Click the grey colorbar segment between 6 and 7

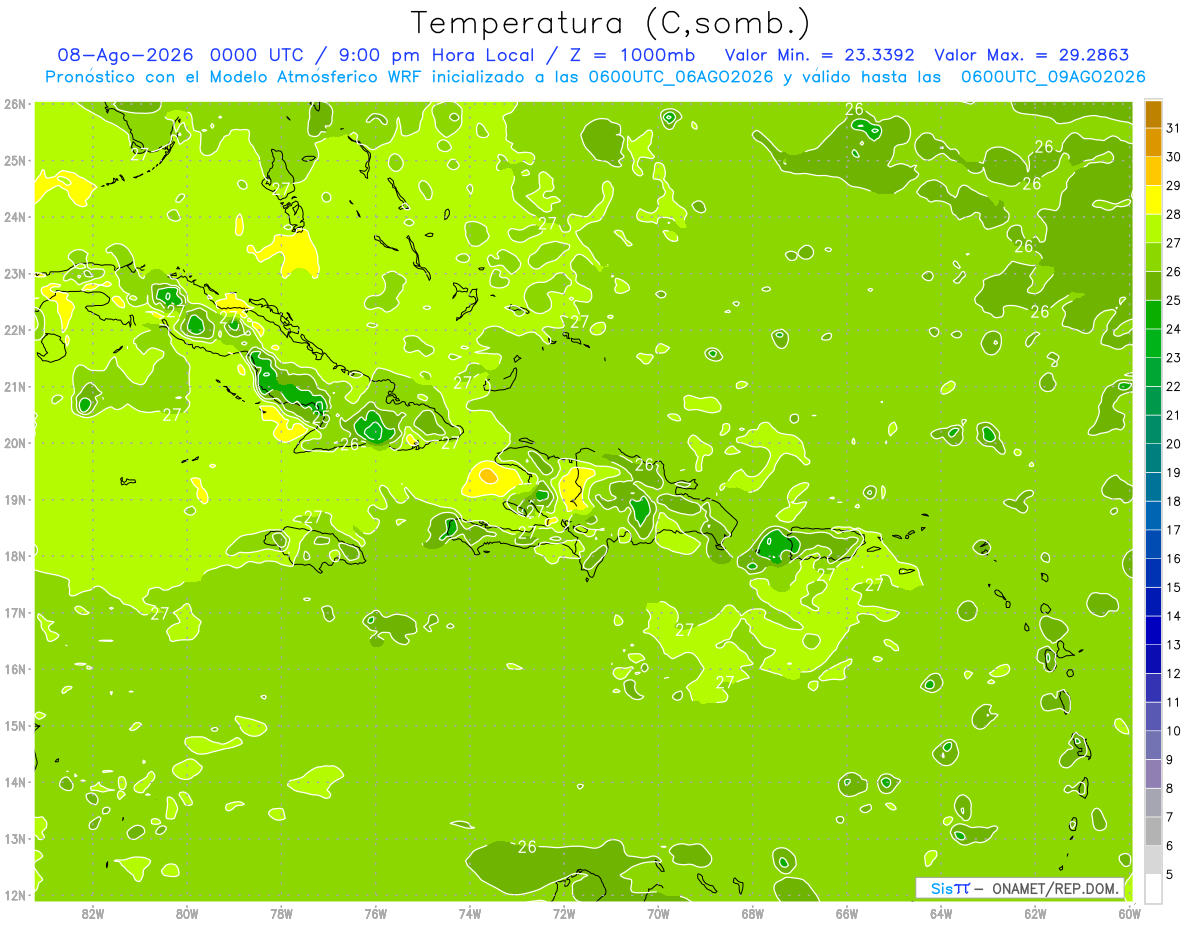[x=1153, y=832]
